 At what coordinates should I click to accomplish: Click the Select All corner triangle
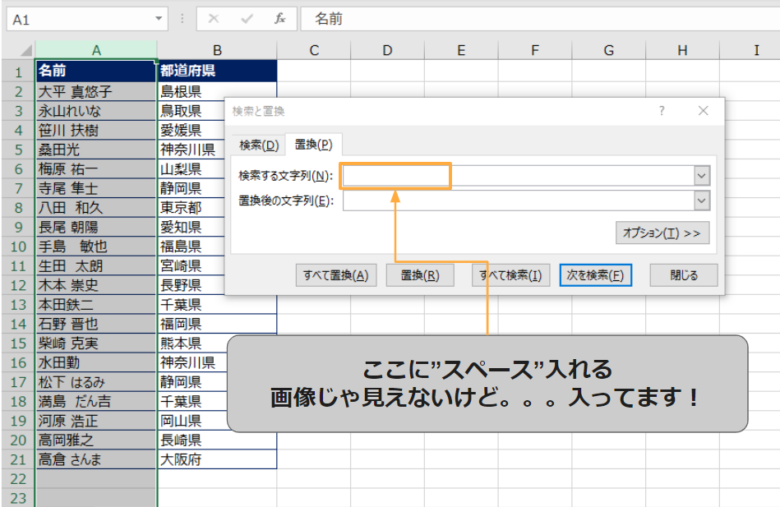coord(26,50)
